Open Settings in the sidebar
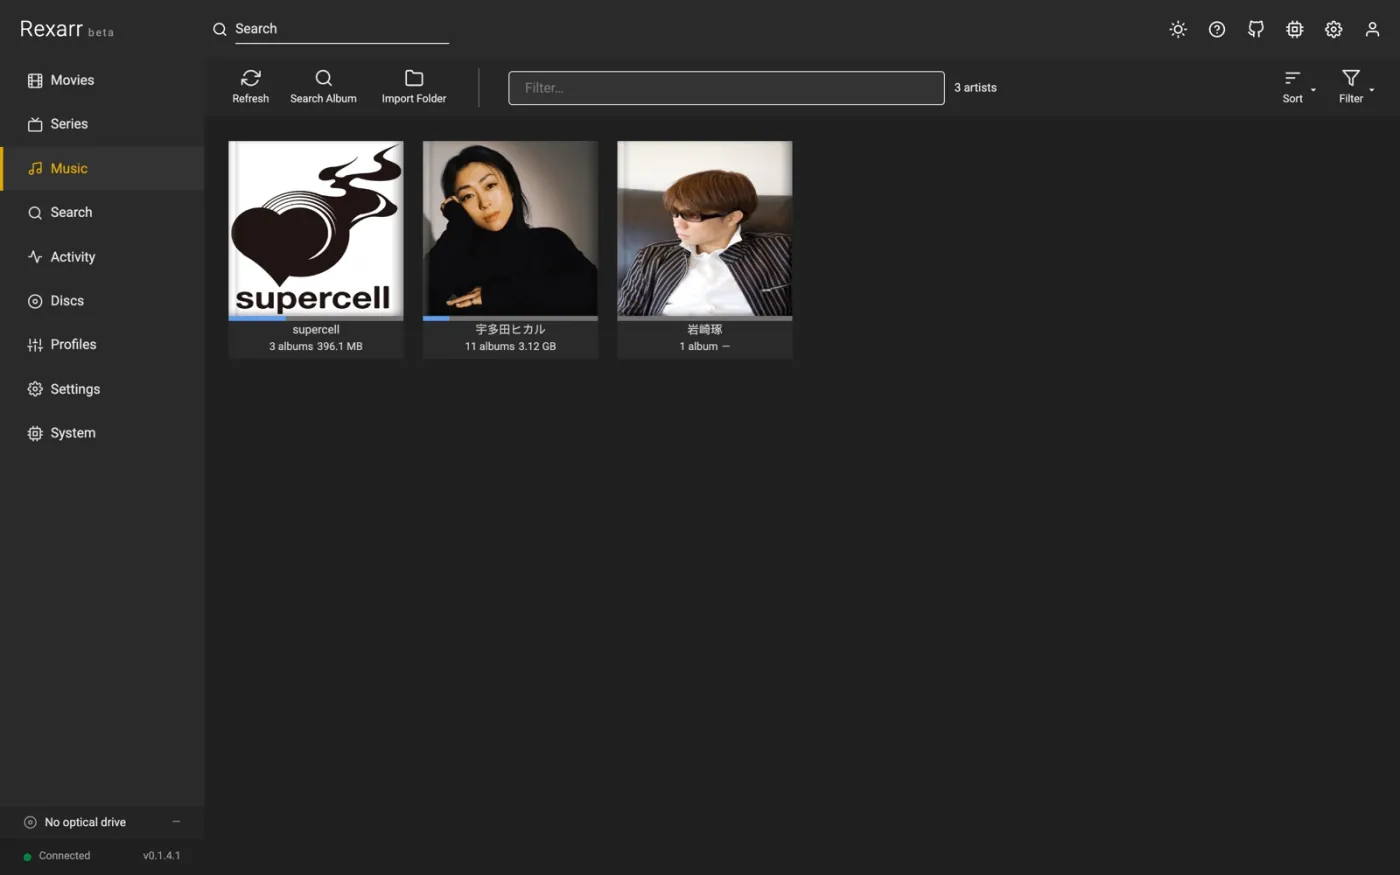This screenshot has height=875, width=1400. pos(102,389)
